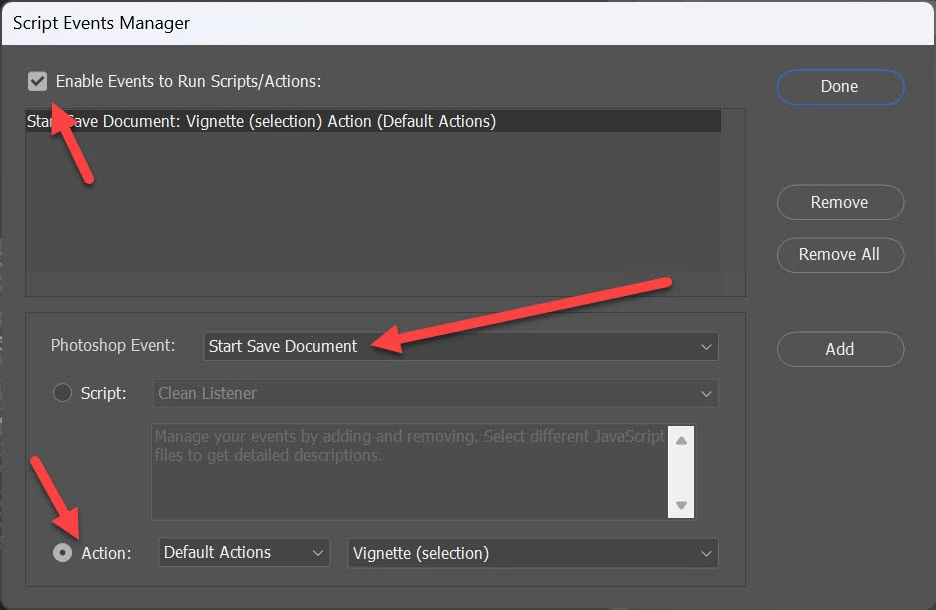936x610 pixels.
Task: Open the Default Actions set dropdown
Action: tap(244, 553)
